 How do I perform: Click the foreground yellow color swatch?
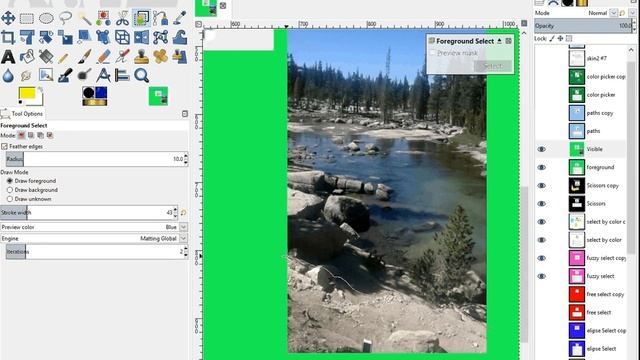pyautogui.click(x=27, y=93)
